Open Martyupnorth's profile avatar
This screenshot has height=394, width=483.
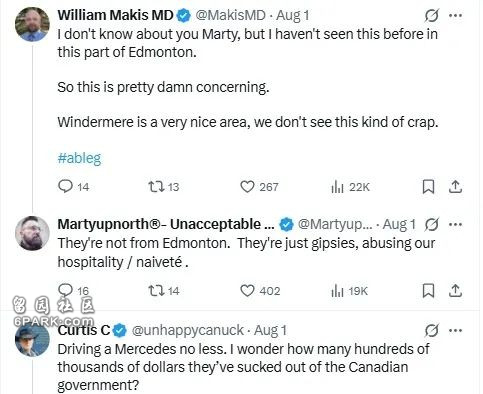(32, 233)
